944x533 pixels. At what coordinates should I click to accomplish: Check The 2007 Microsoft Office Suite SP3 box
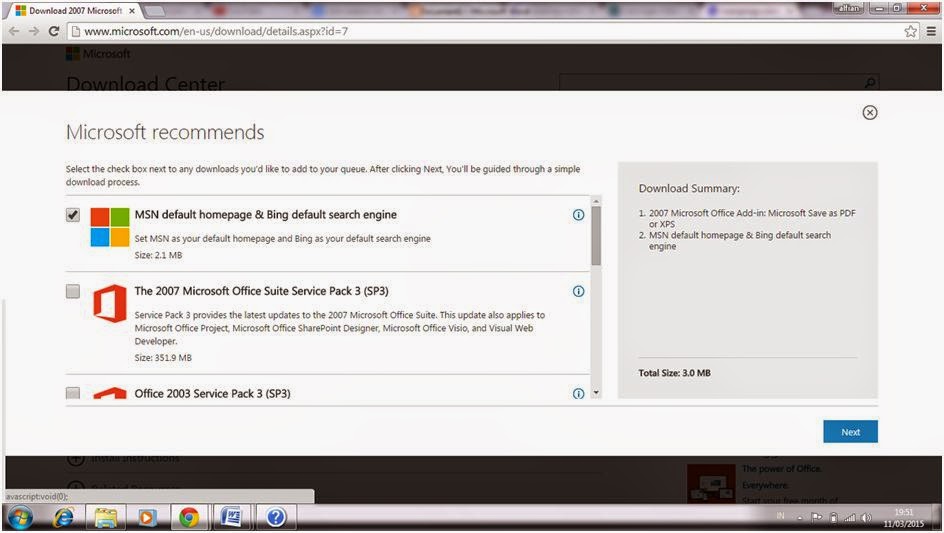73,291
